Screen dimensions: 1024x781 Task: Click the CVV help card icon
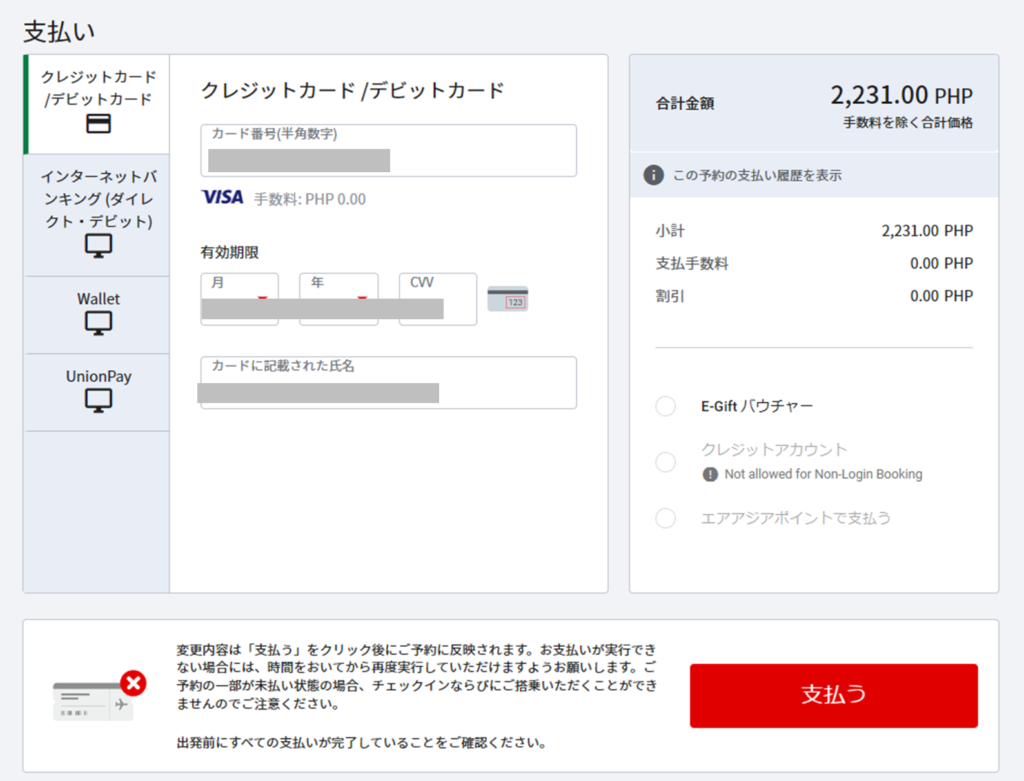507,298
